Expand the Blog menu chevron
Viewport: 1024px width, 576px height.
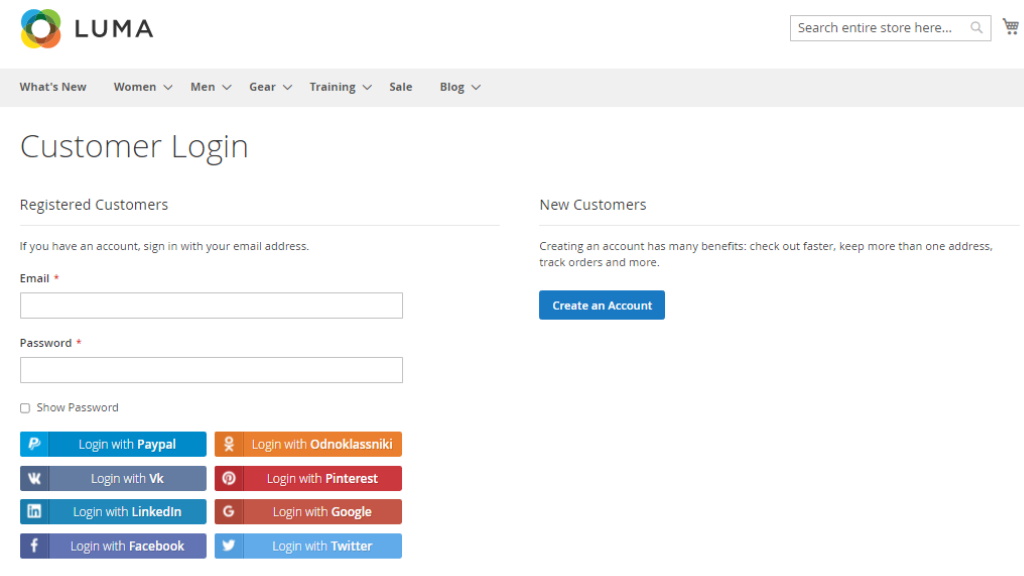pos(476,88)
